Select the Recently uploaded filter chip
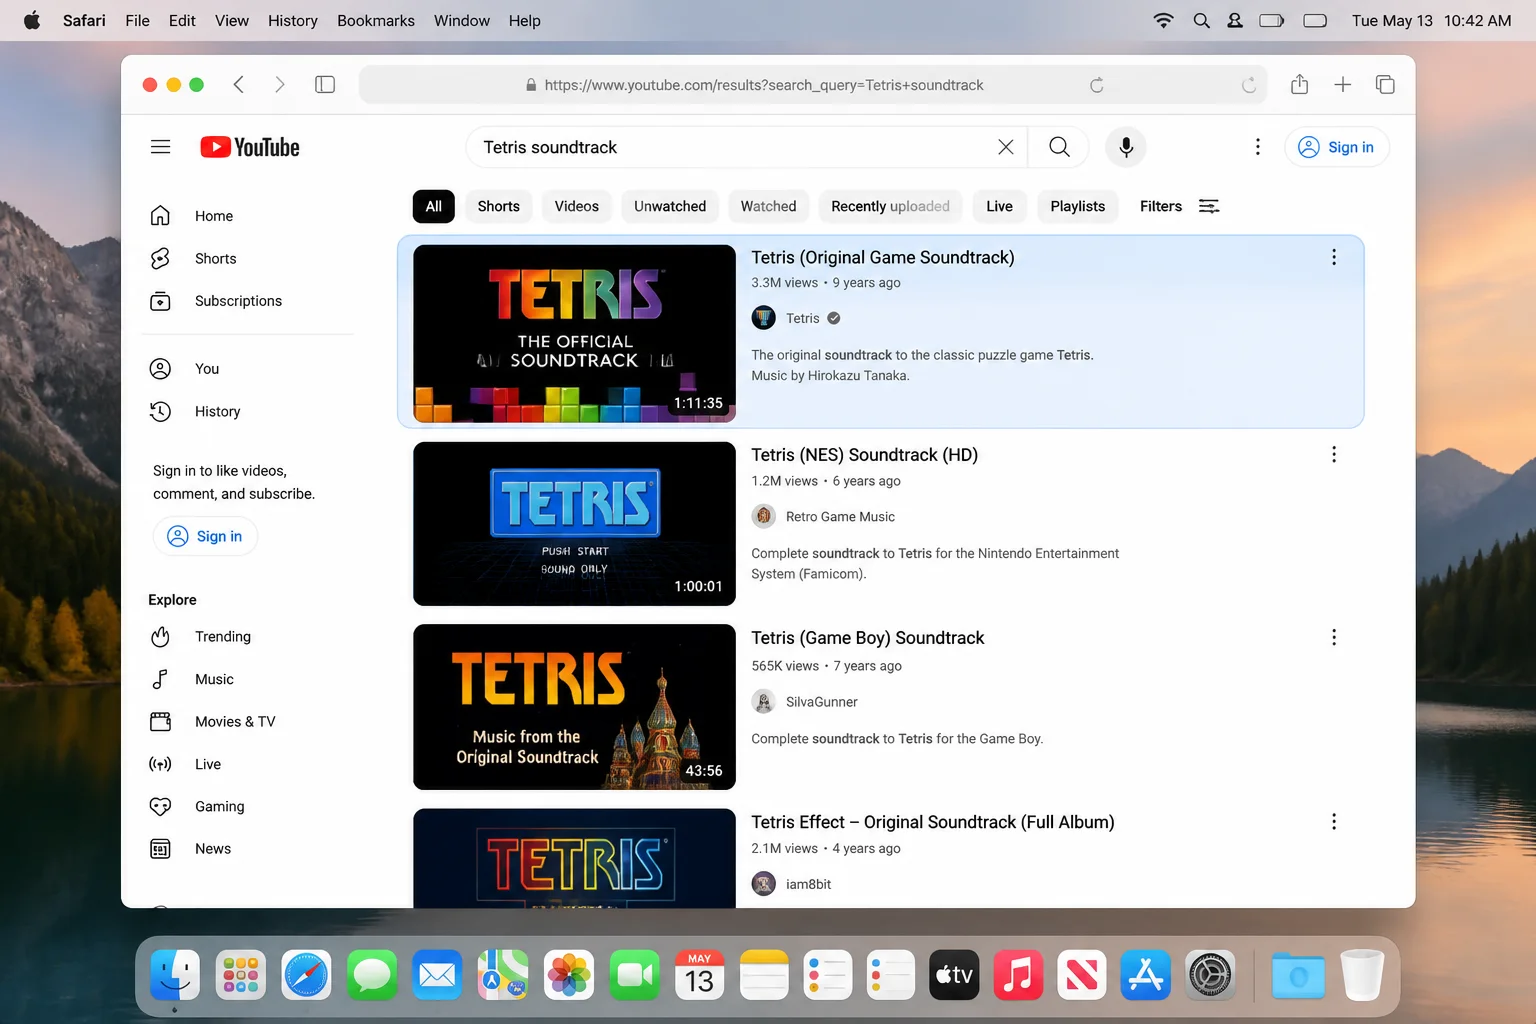Image resolution: width=1536 pixels, height=1024 pixels. (890, 206)
